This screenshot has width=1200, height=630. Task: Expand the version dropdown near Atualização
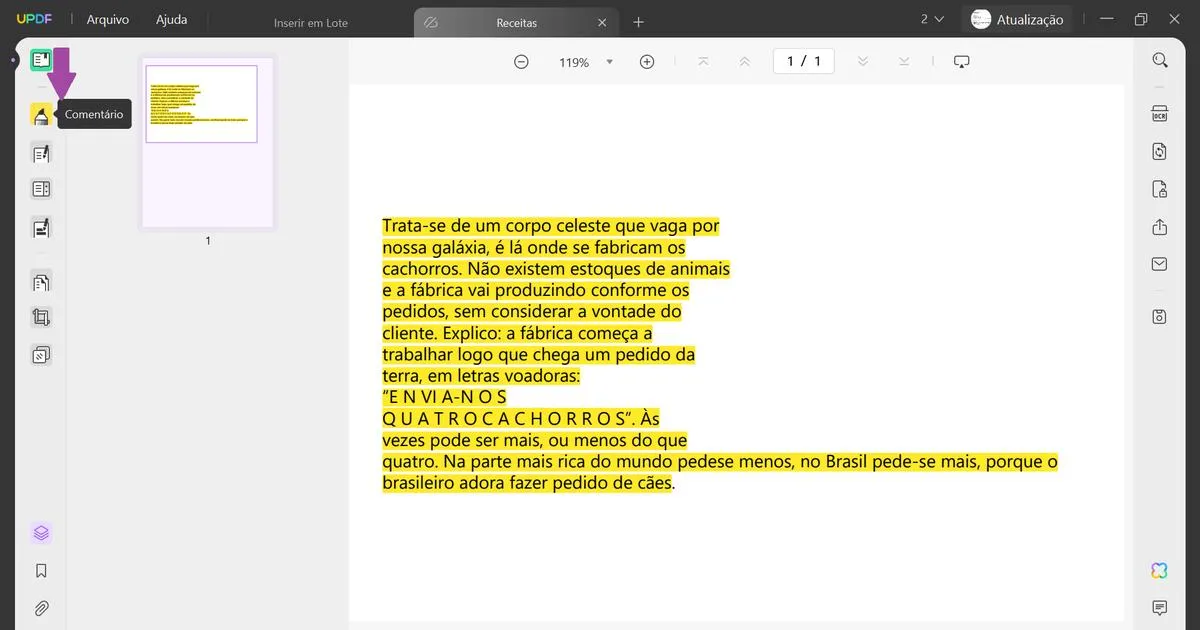[938, 18]
